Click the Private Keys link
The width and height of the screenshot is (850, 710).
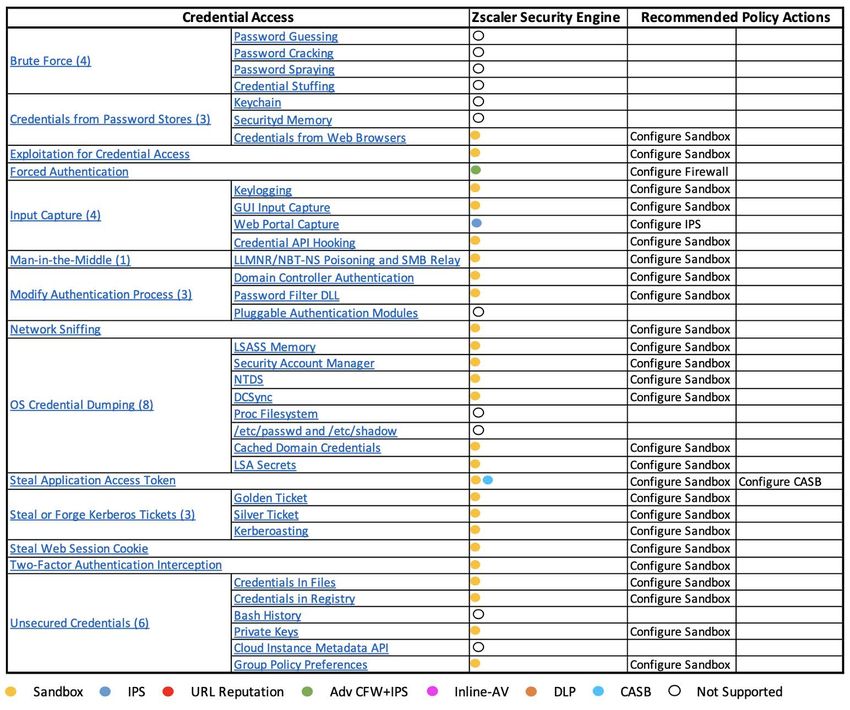[266, 632]
